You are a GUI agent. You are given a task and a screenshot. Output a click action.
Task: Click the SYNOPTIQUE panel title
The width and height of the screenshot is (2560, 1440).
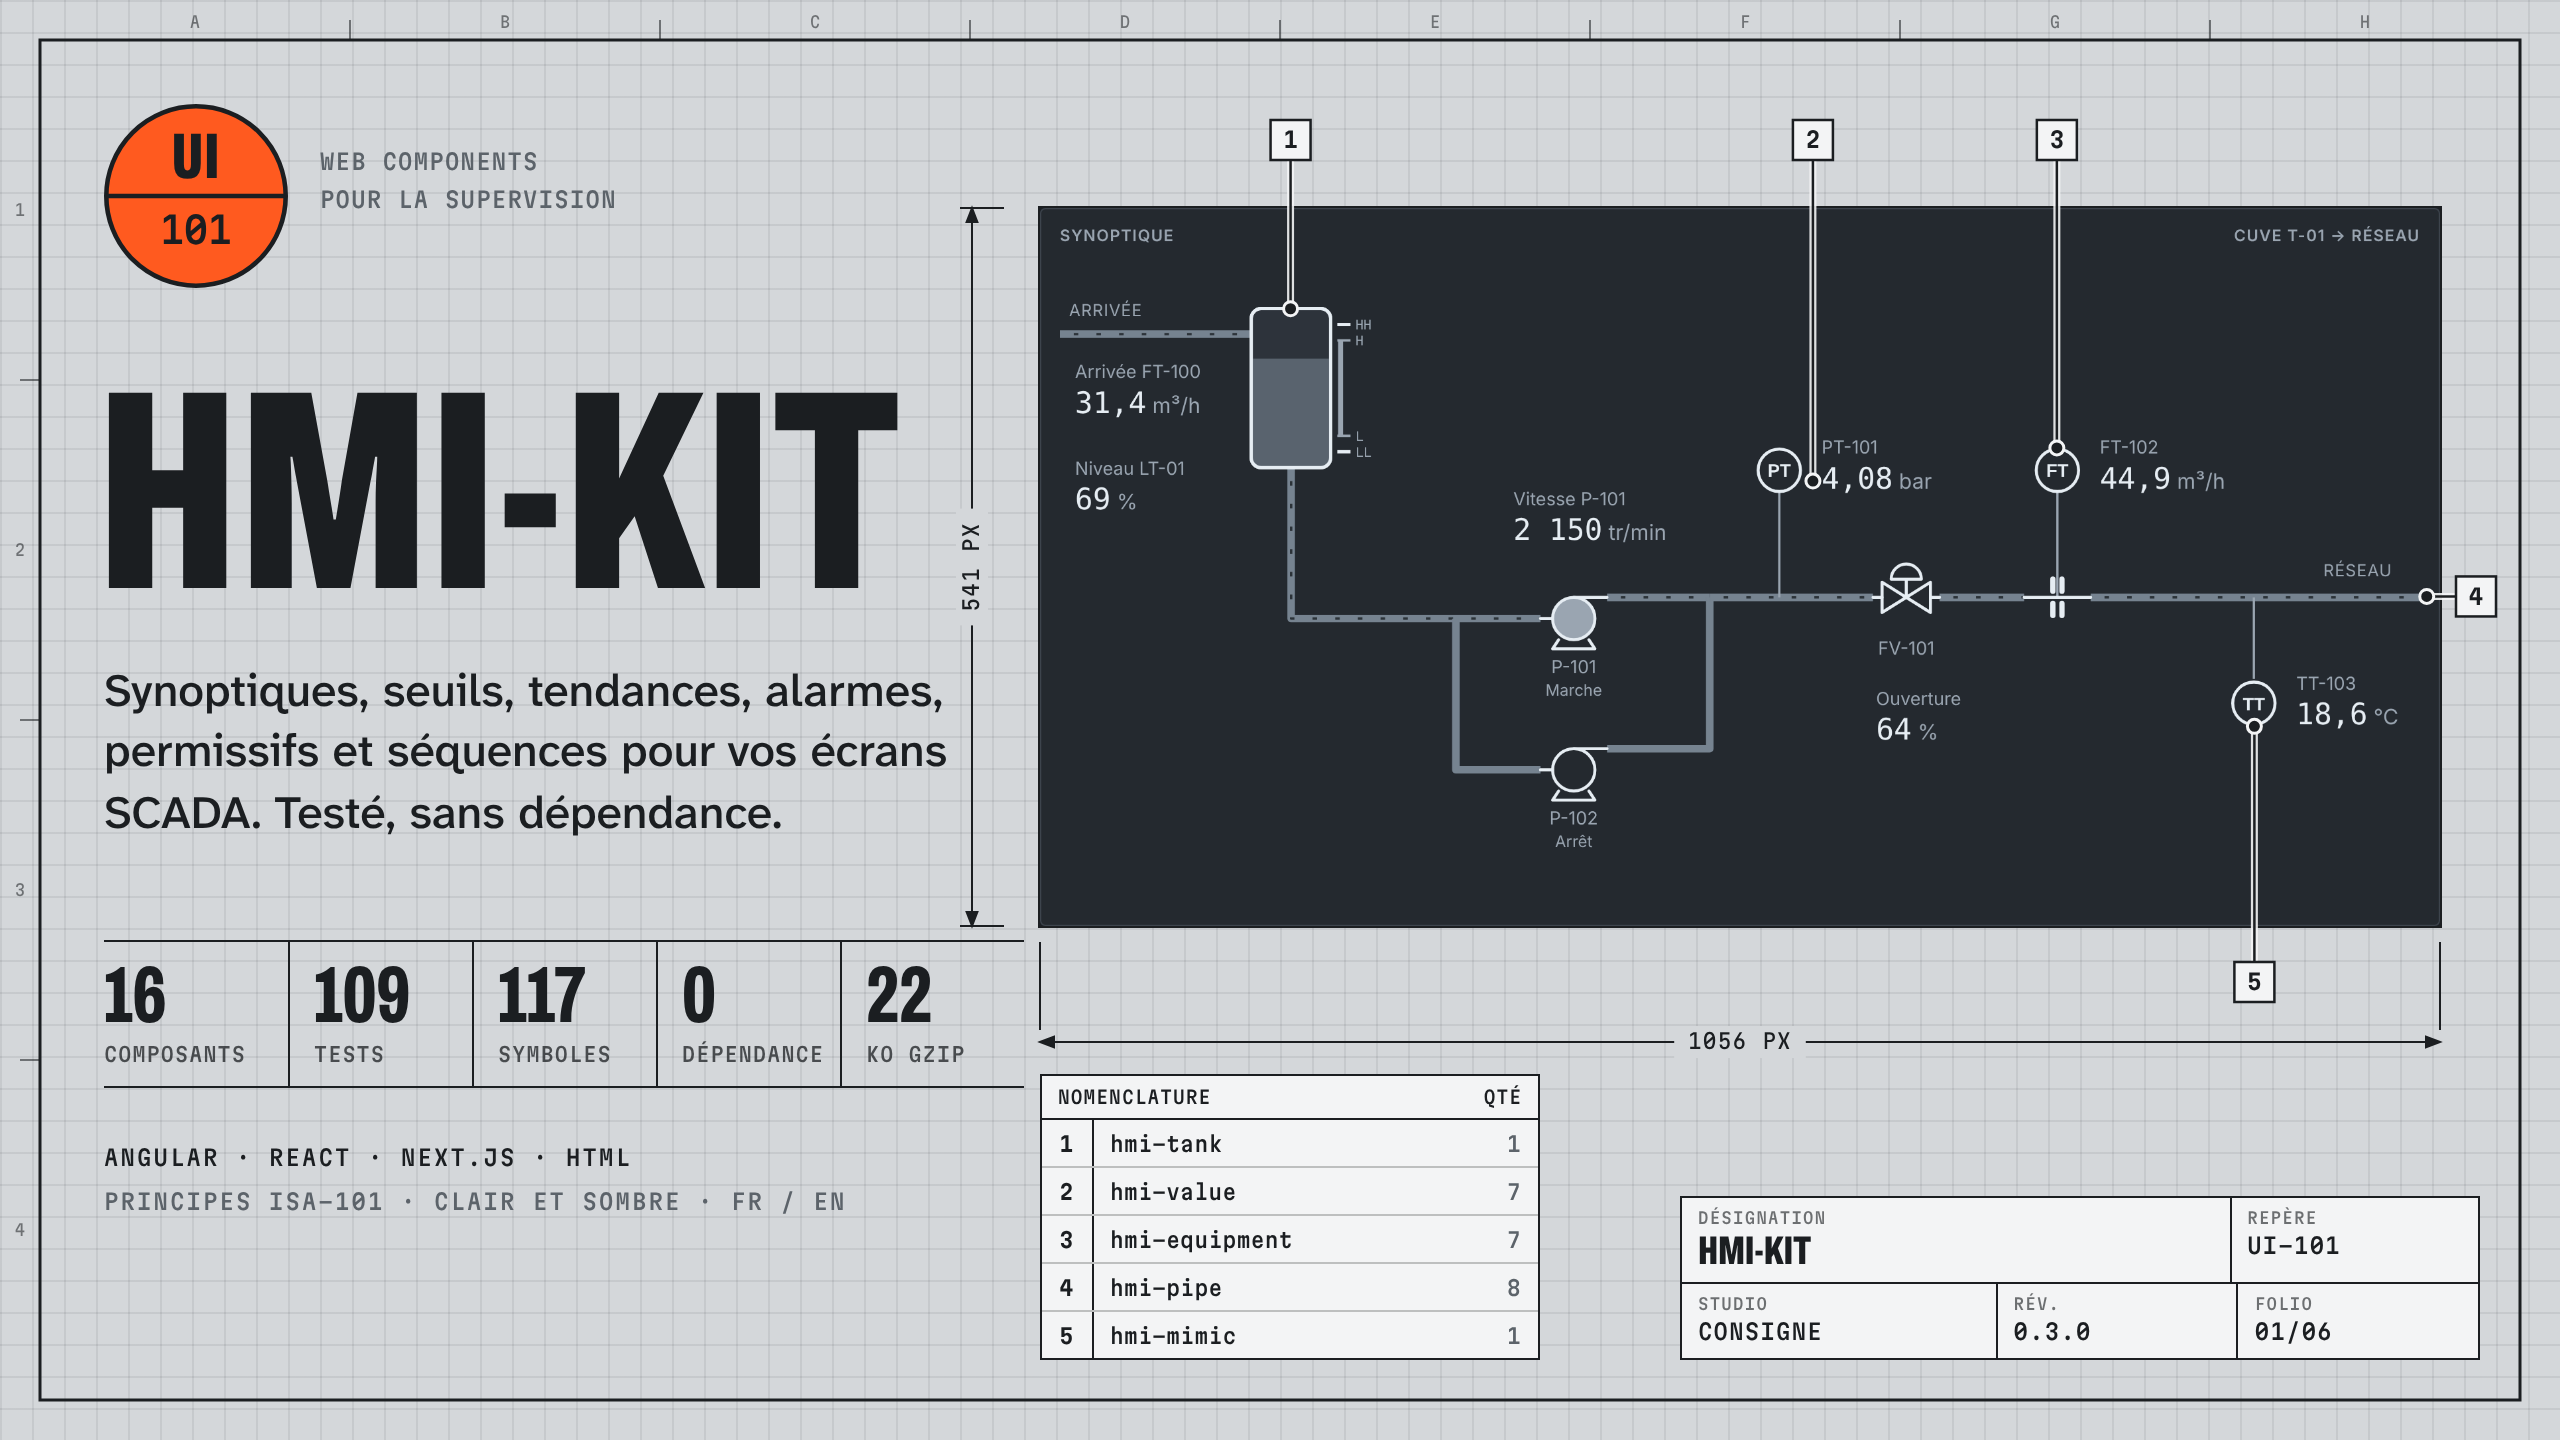click(1116, 235)
